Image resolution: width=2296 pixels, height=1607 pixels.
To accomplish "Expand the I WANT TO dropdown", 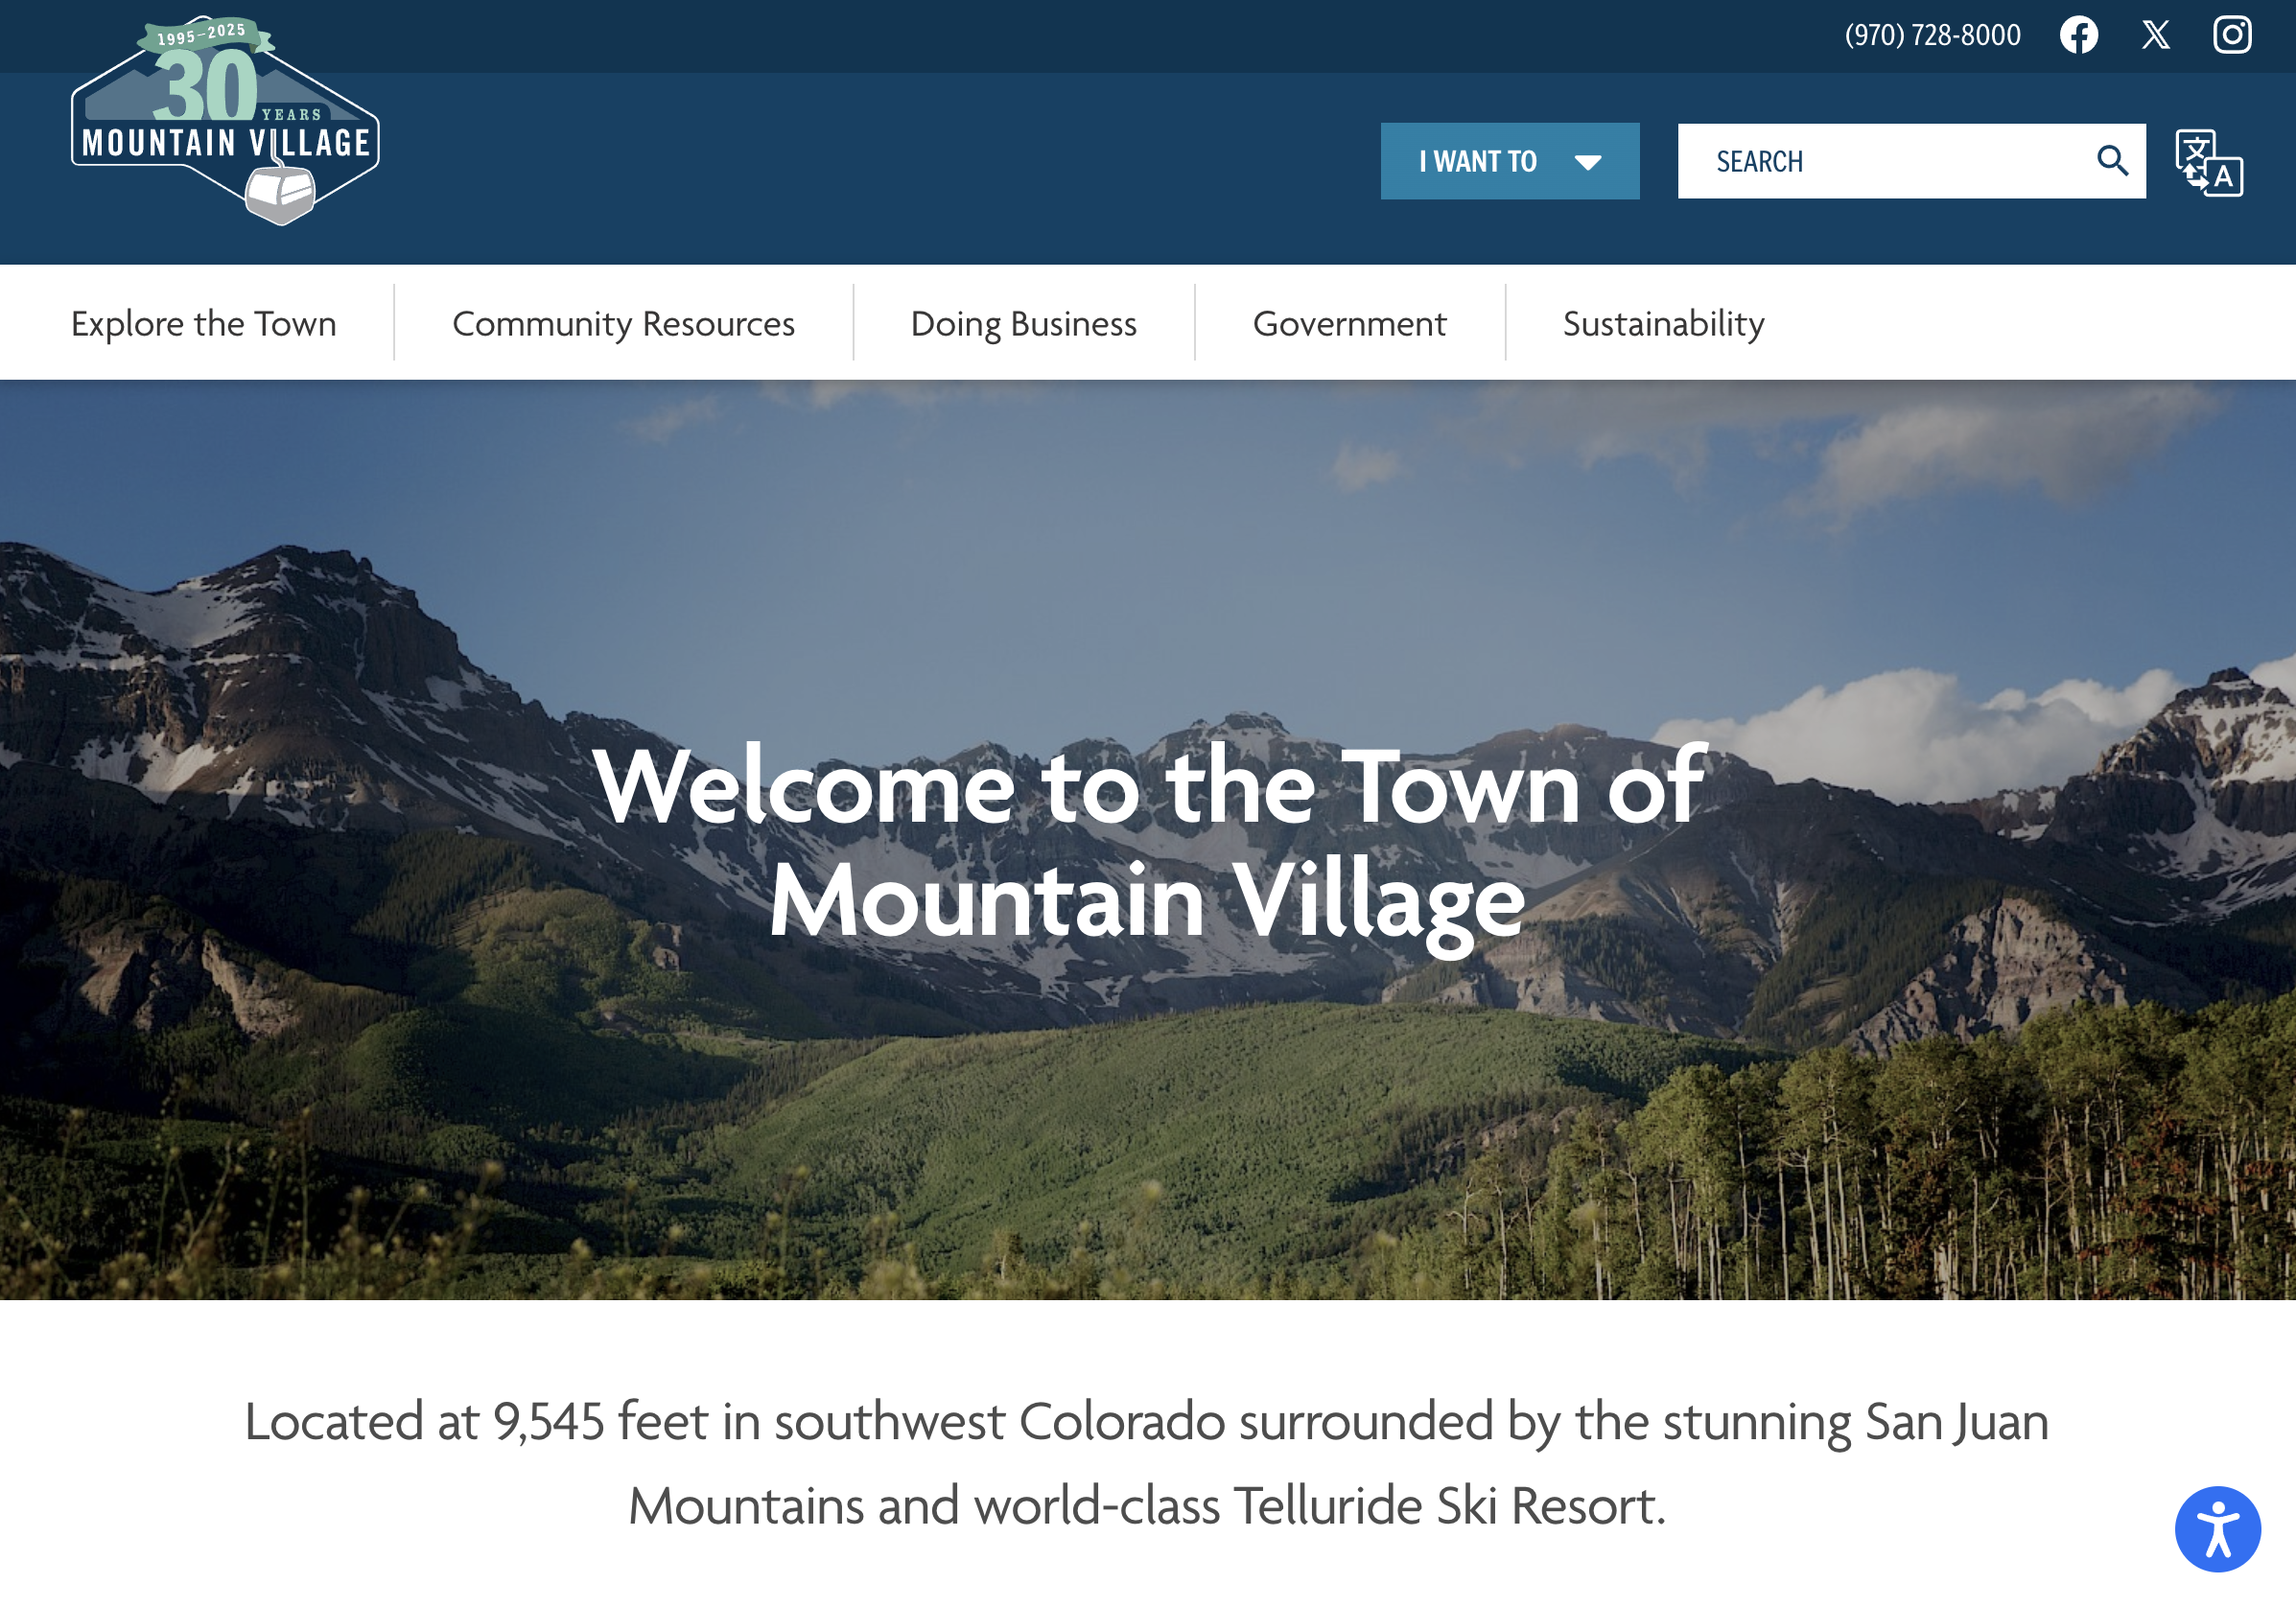I will coord(1509,161).
